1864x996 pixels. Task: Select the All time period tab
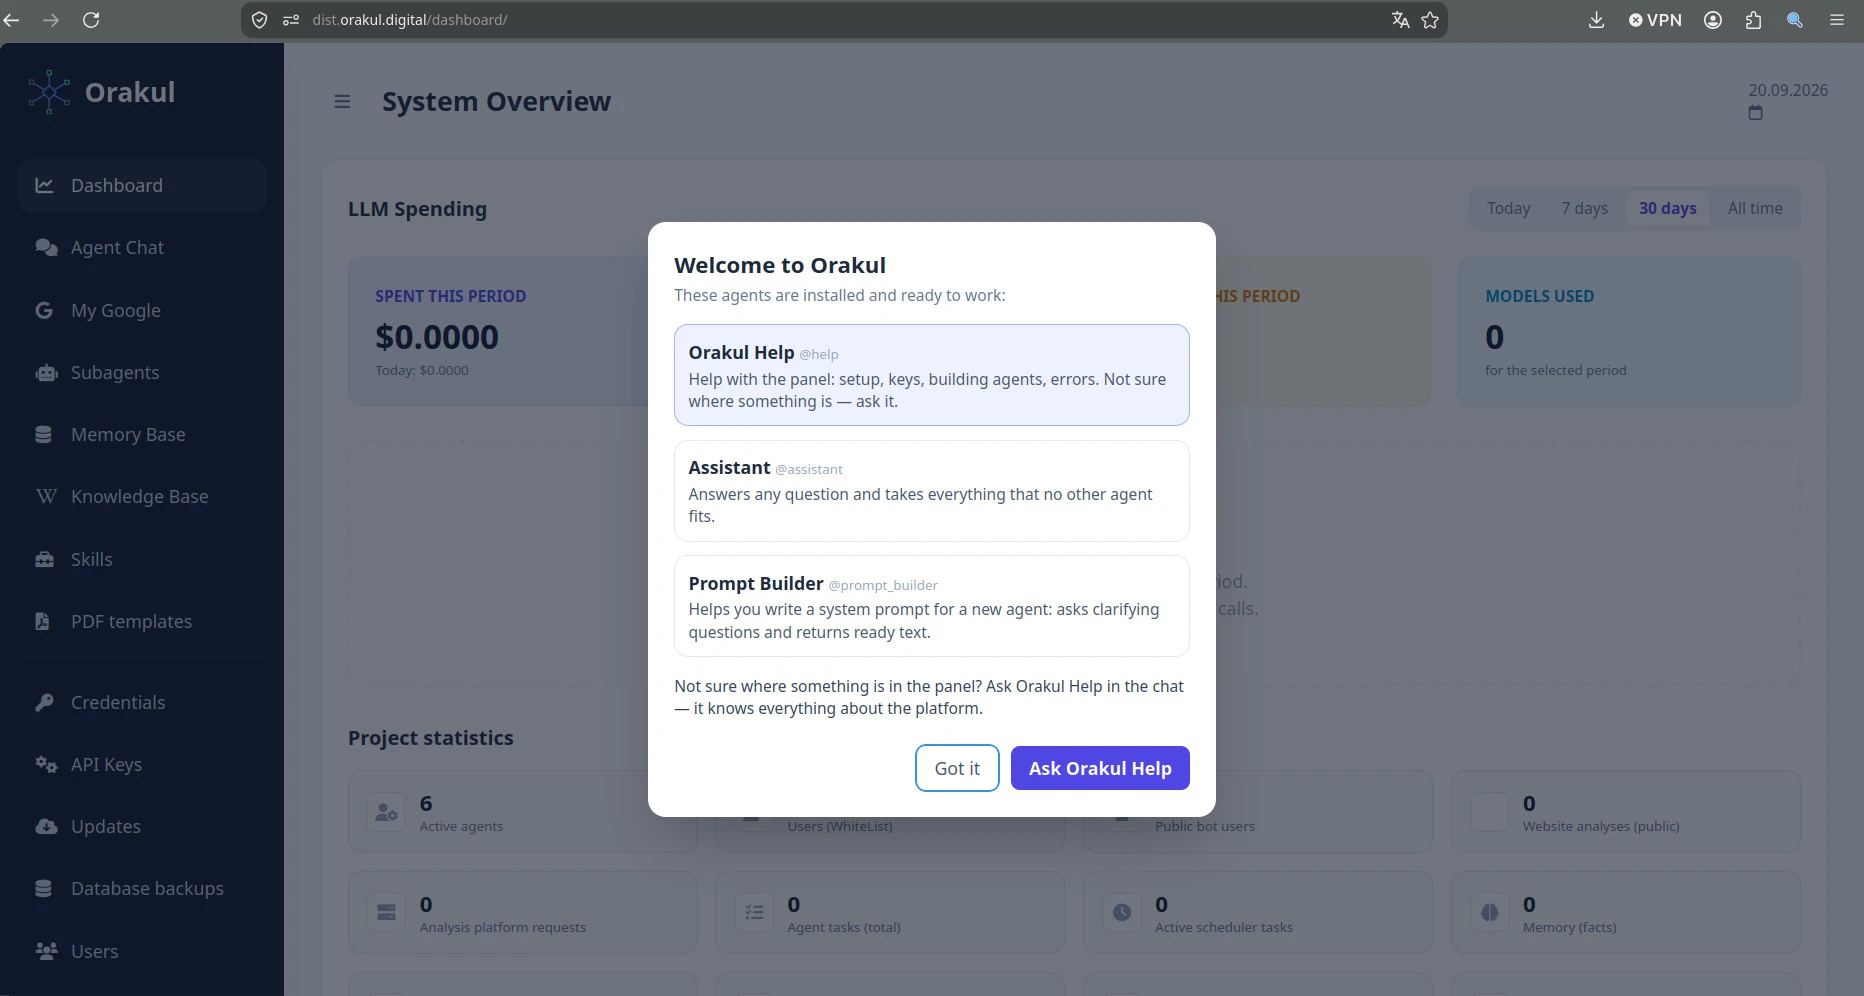(1755, 208)
